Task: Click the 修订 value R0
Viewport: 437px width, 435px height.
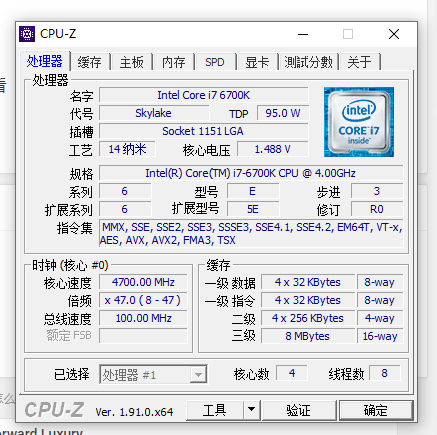Action: tap(377, 209)
